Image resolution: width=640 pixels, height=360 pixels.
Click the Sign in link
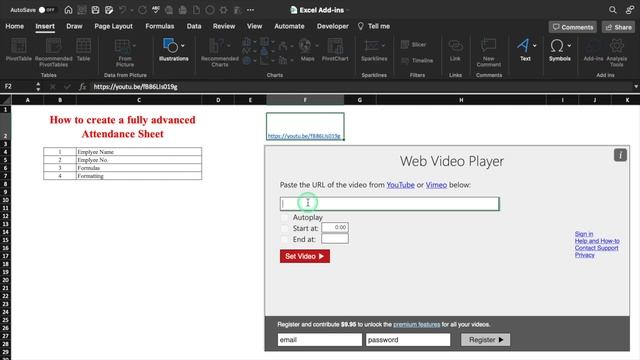[x=584, y=234]
